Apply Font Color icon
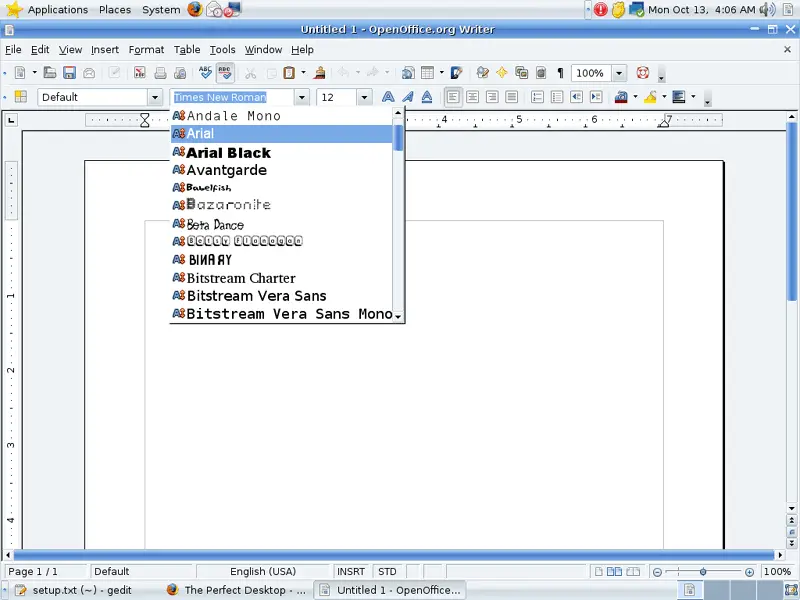Viewport: 800px width, 600px height. click(x=621, y=97)
